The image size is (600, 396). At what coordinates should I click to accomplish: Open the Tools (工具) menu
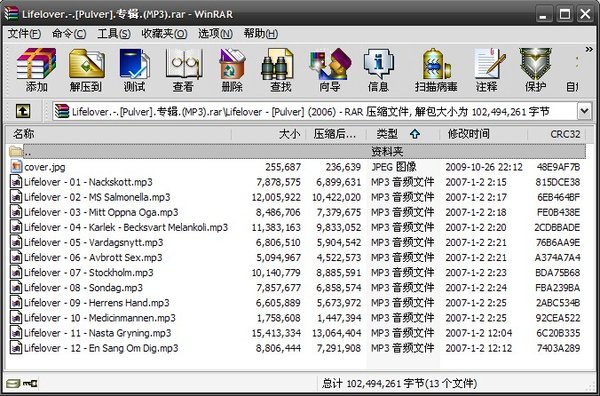pos(114,34)
